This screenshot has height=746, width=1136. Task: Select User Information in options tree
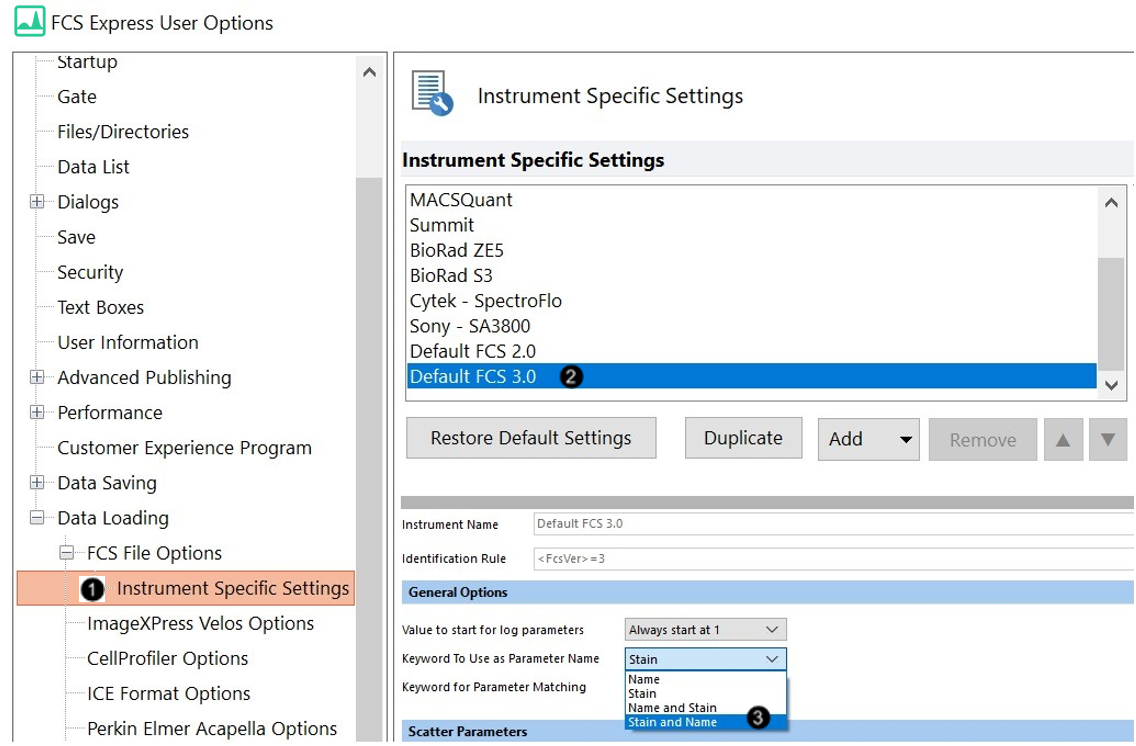click(128, 342)
